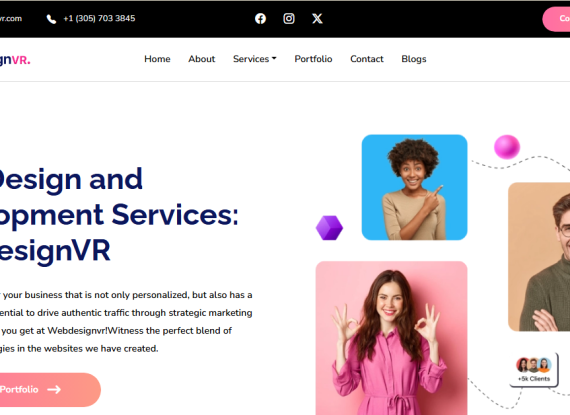Open the X (Twitter) social icon
The image size is (570, 415).
tap(317, 19)
